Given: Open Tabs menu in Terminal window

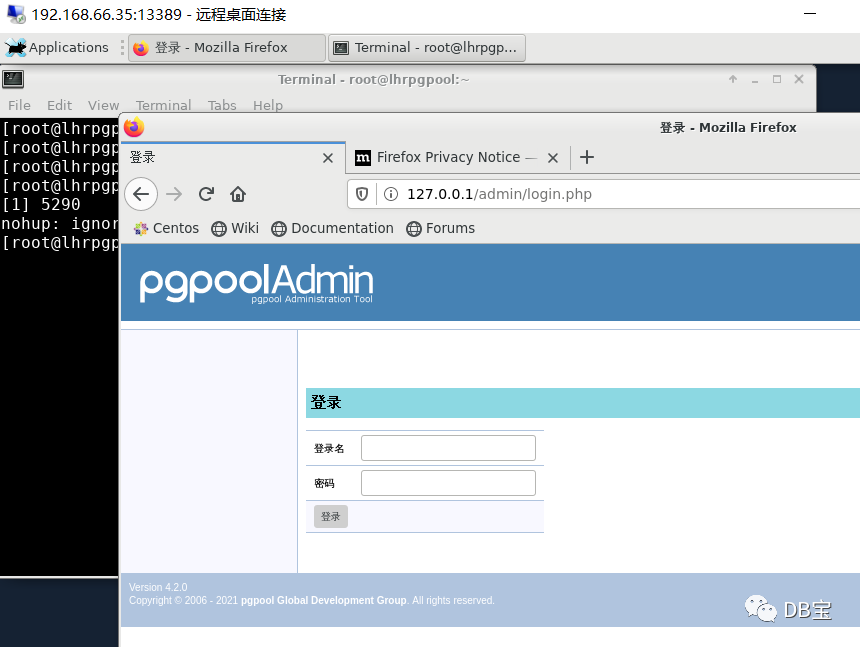Looking at the screenshot, I should click(222, 105).
